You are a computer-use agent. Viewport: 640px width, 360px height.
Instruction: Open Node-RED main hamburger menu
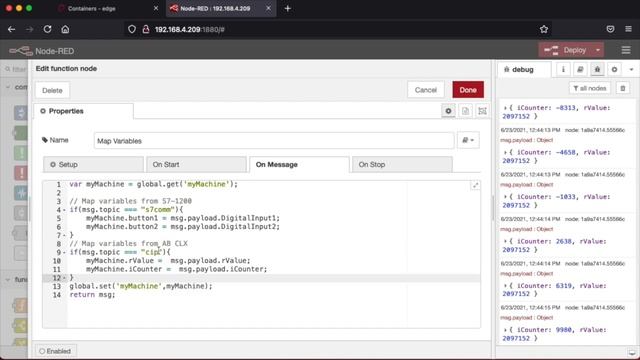click(x=626, y=50)
